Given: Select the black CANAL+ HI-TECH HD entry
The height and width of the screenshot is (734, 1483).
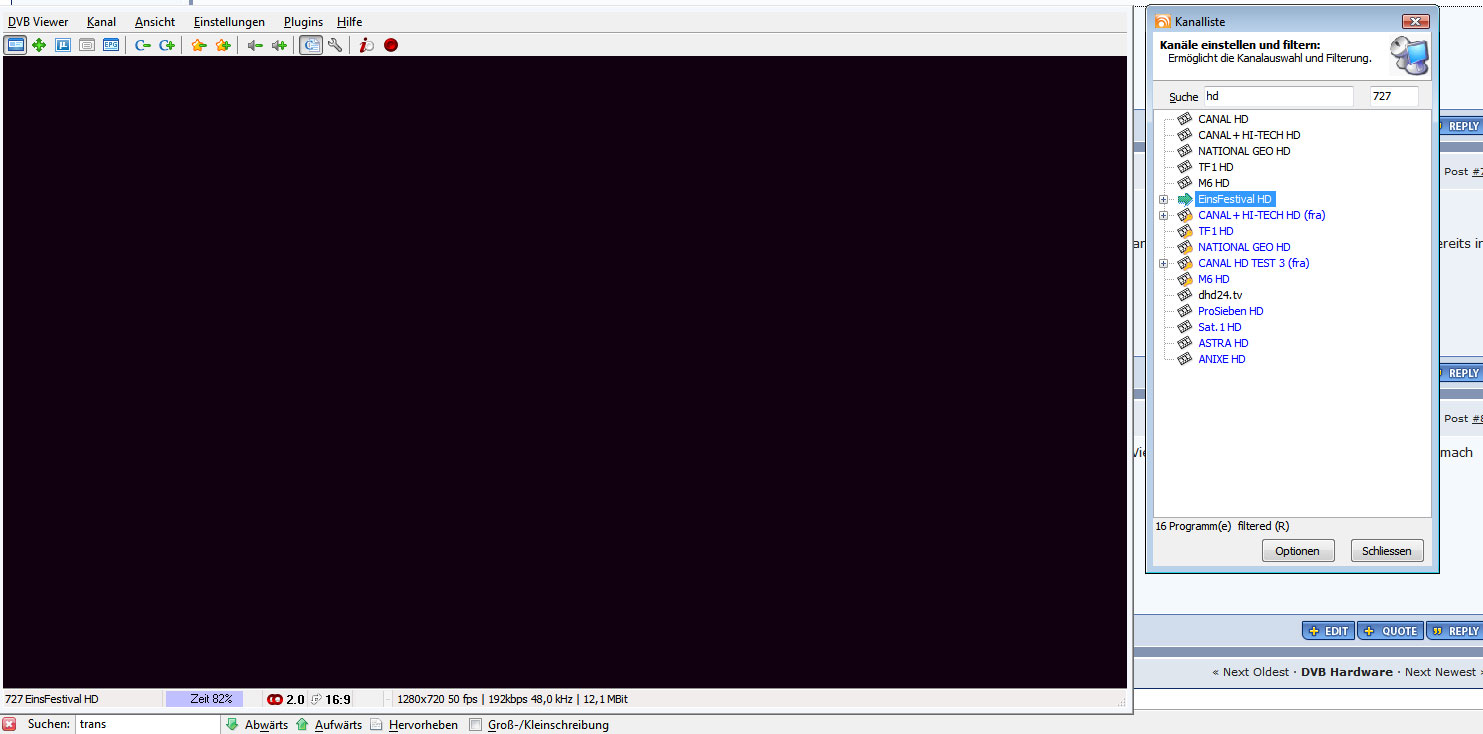Looking at the screenshot, I should pyautogui.click(x=1249, y=135).
